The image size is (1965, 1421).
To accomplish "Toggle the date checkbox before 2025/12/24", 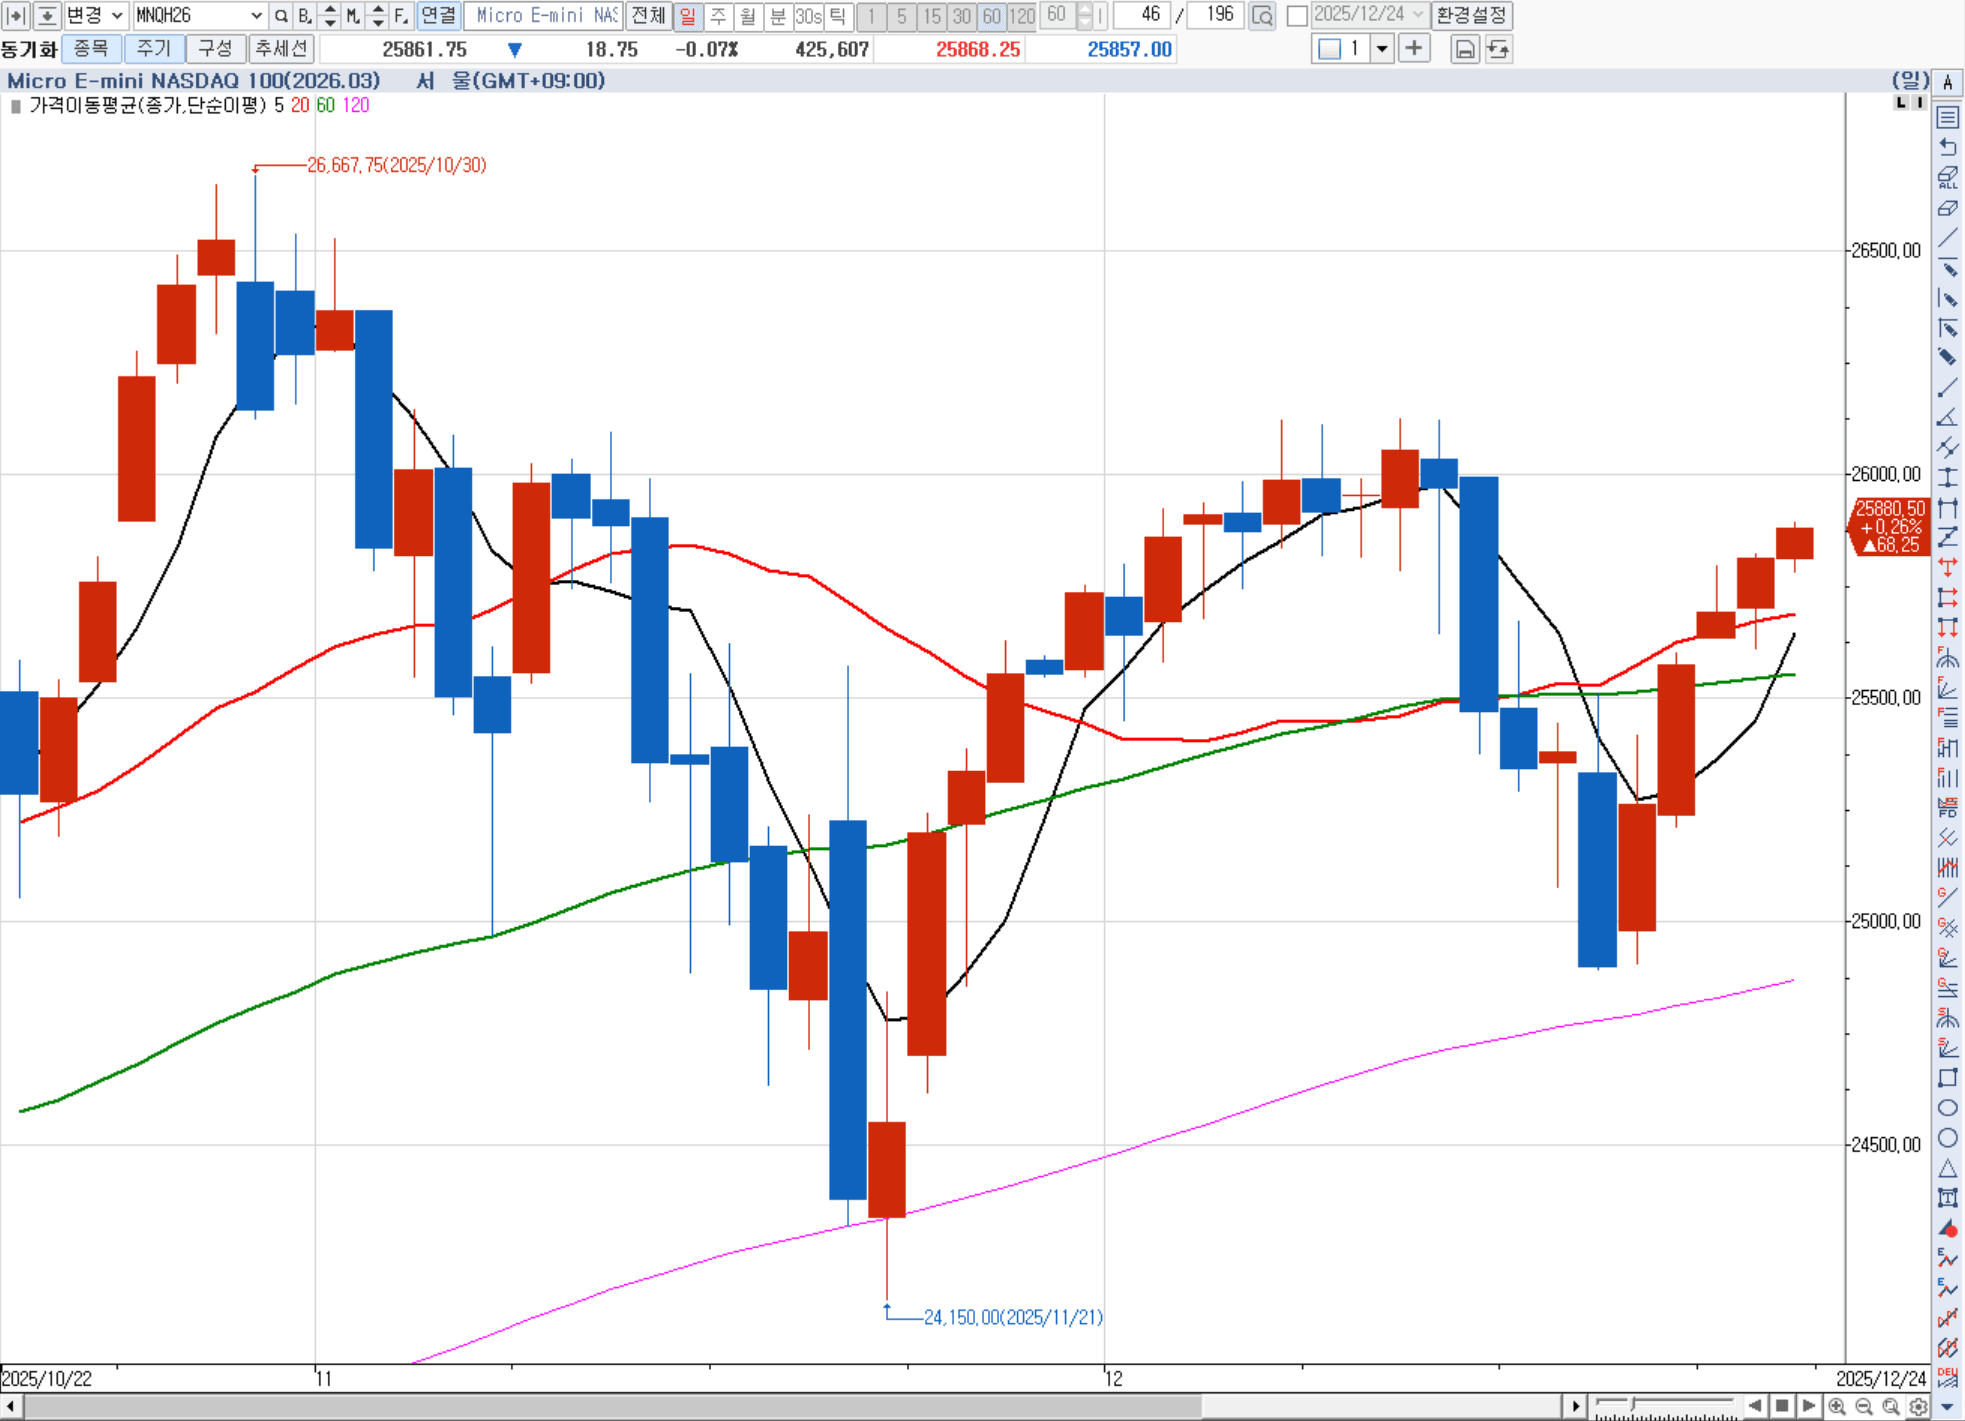I will coord(1297,15).
